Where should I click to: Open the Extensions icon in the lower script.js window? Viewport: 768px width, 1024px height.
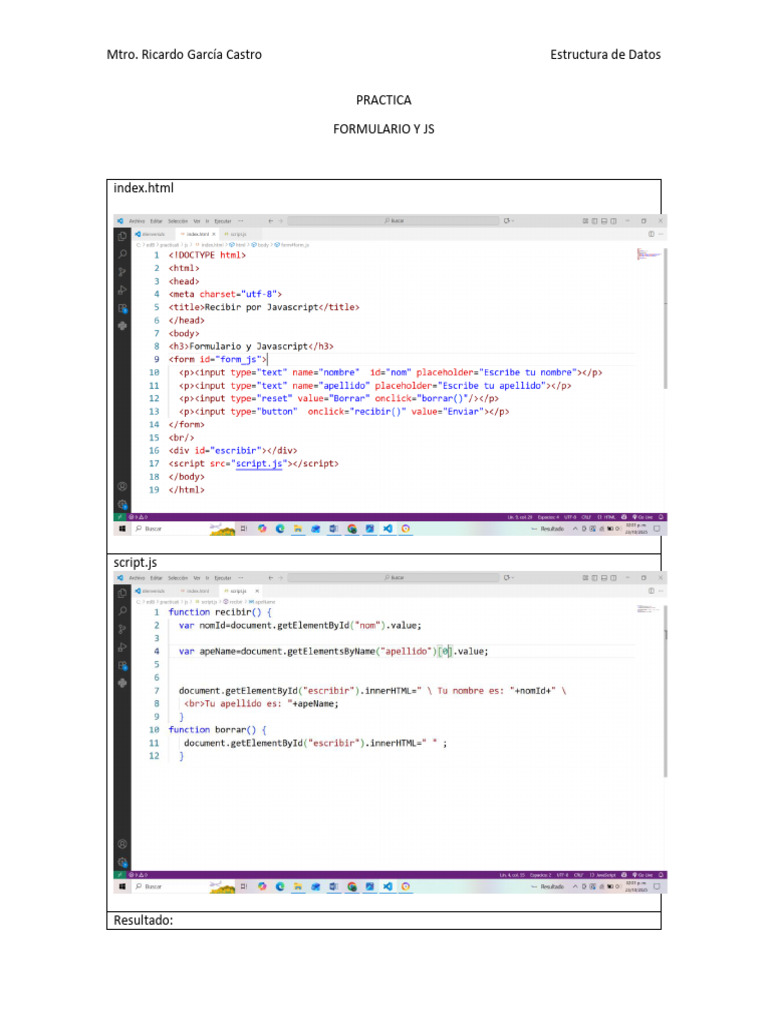122,664
